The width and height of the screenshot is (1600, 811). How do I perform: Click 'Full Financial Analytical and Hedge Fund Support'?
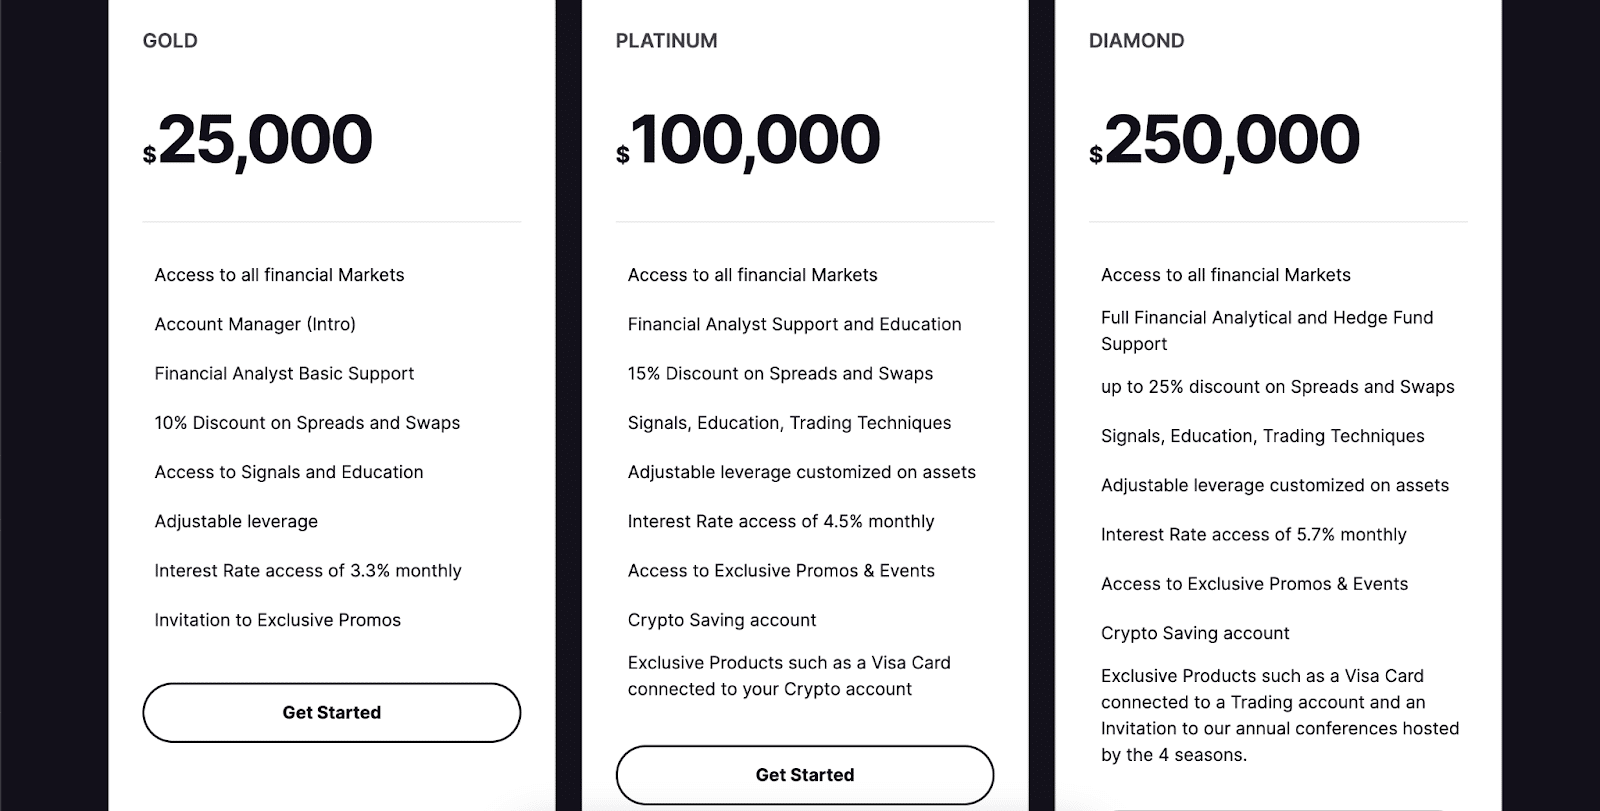tap(1267, 330)
